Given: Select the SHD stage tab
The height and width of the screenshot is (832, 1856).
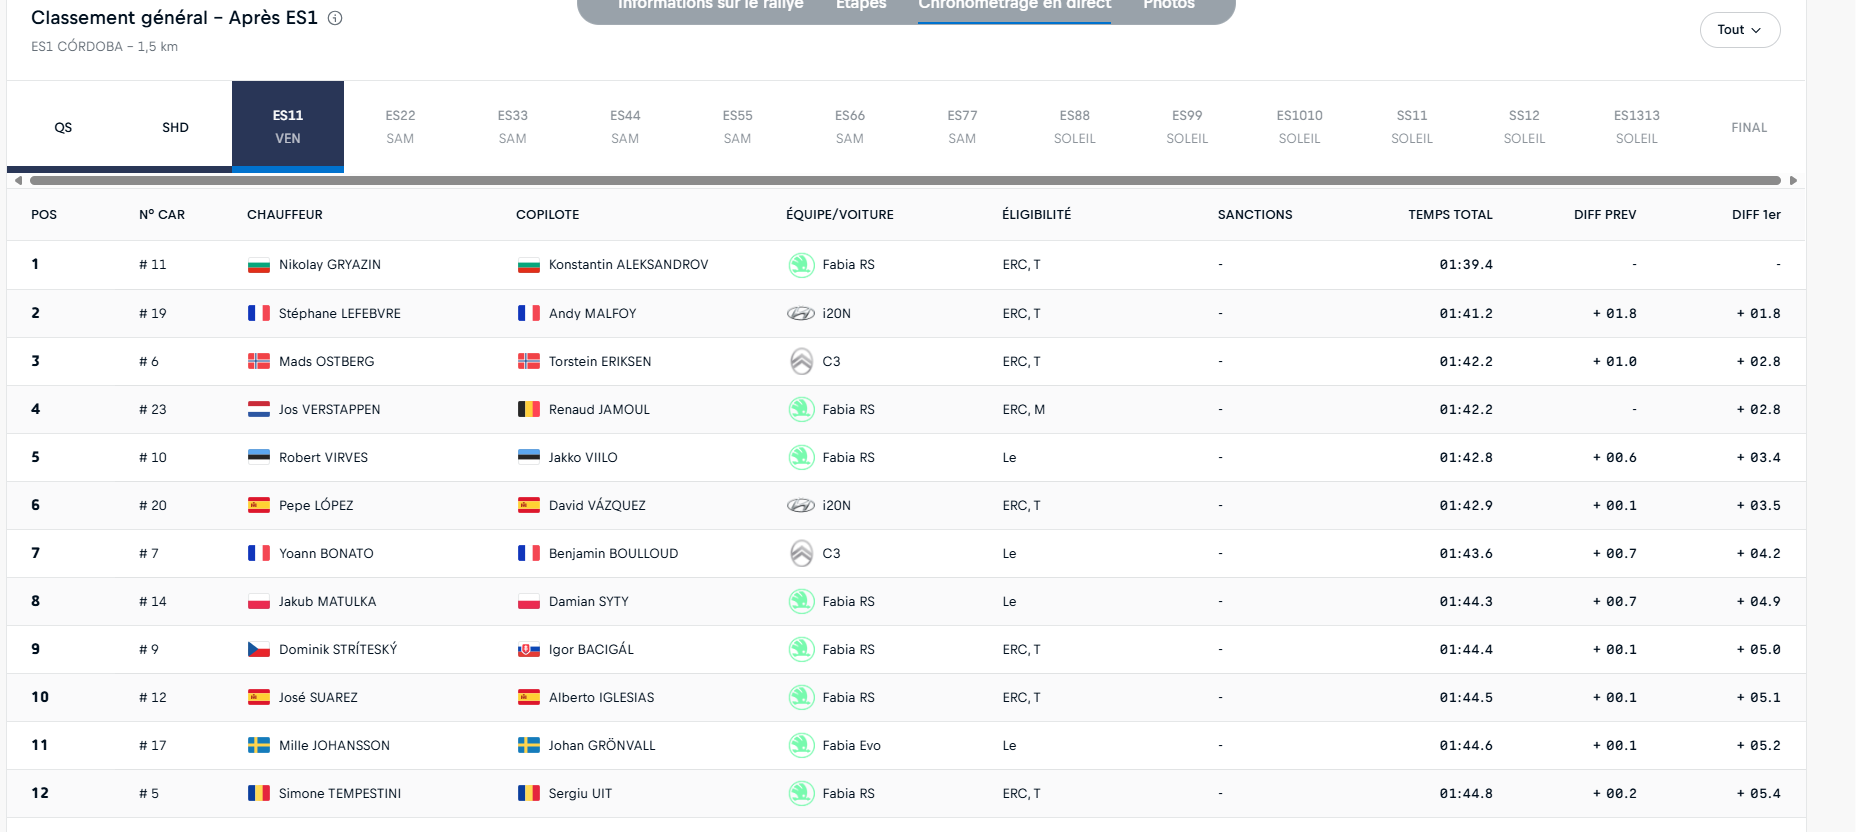Looking at the screenshot, I should 175,127.
